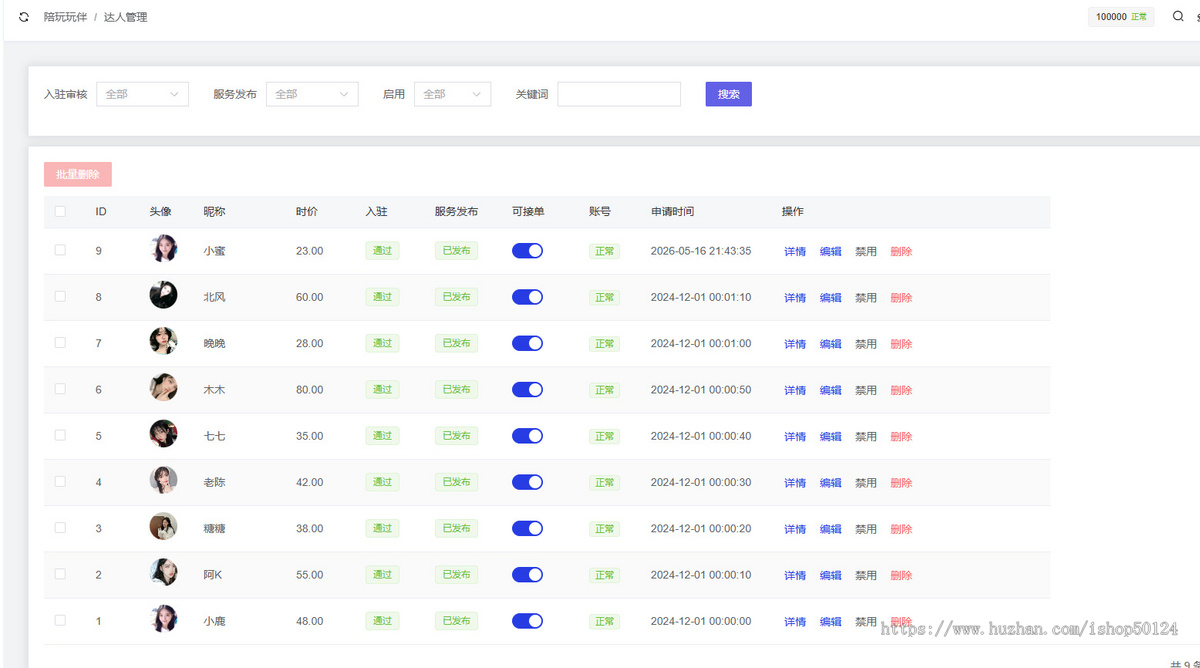1200x668 pixels.
Task: Click 删除 for 木木
Action: (x=901, y=390)
